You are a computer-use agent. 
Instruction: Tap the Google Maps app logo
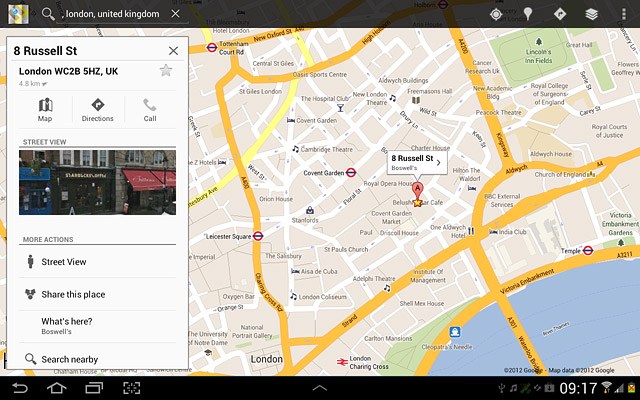click(x=17, y=14)
